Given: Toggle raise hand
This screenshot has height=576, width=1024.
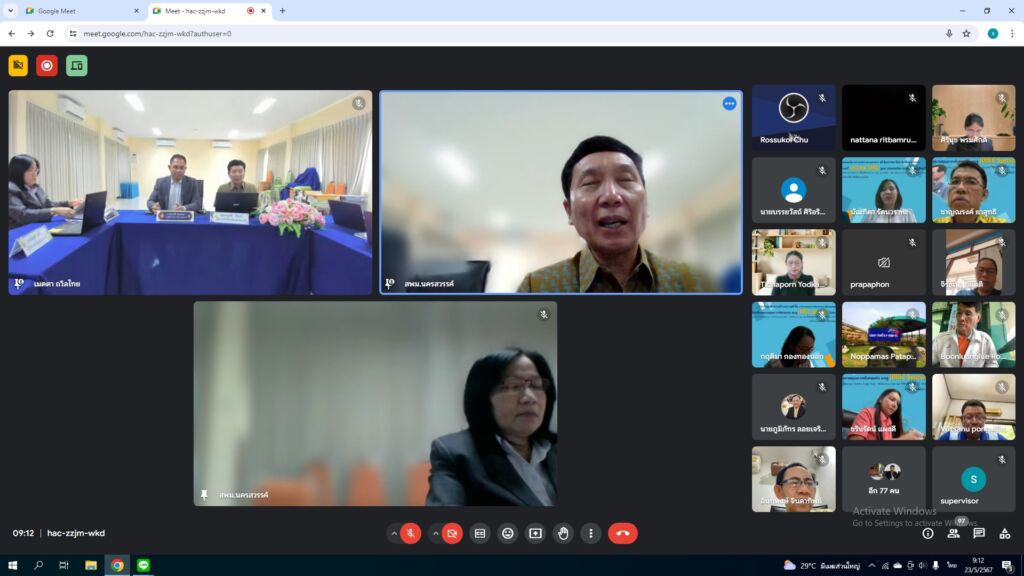Looking at the screenshot, I should 563,533.
